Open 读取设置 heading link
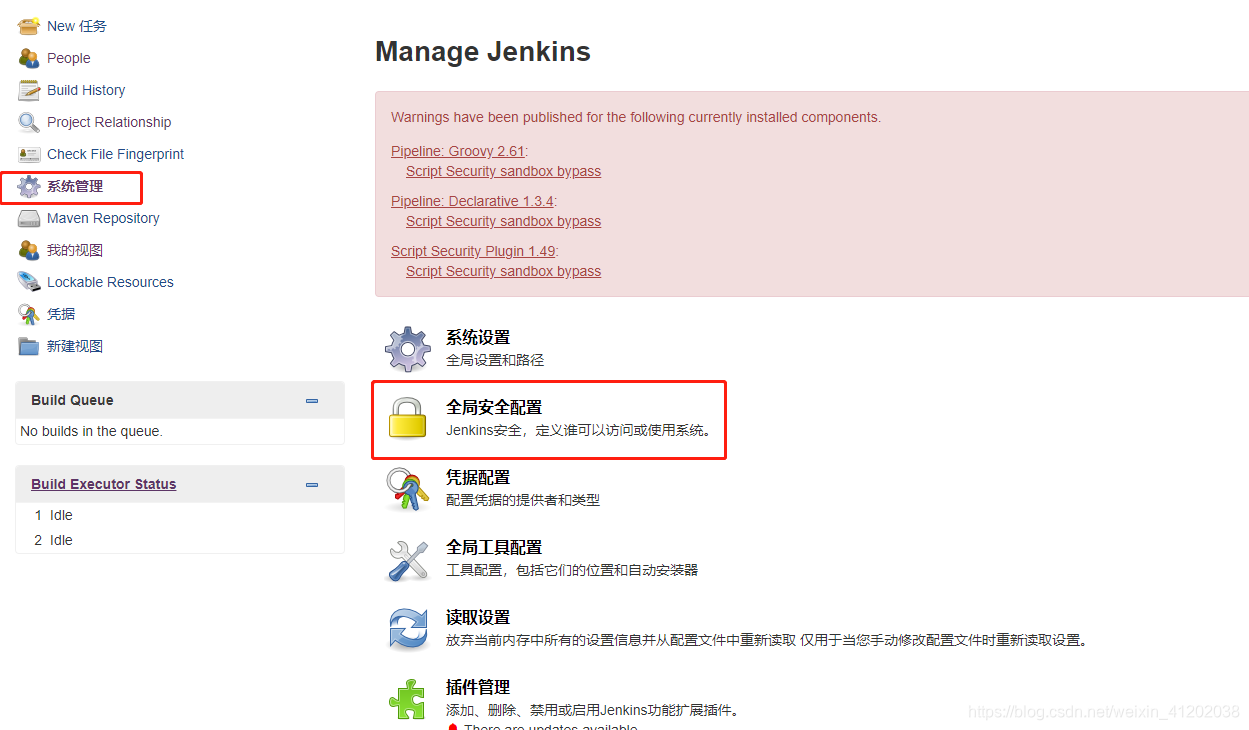 tap(478, 618)
